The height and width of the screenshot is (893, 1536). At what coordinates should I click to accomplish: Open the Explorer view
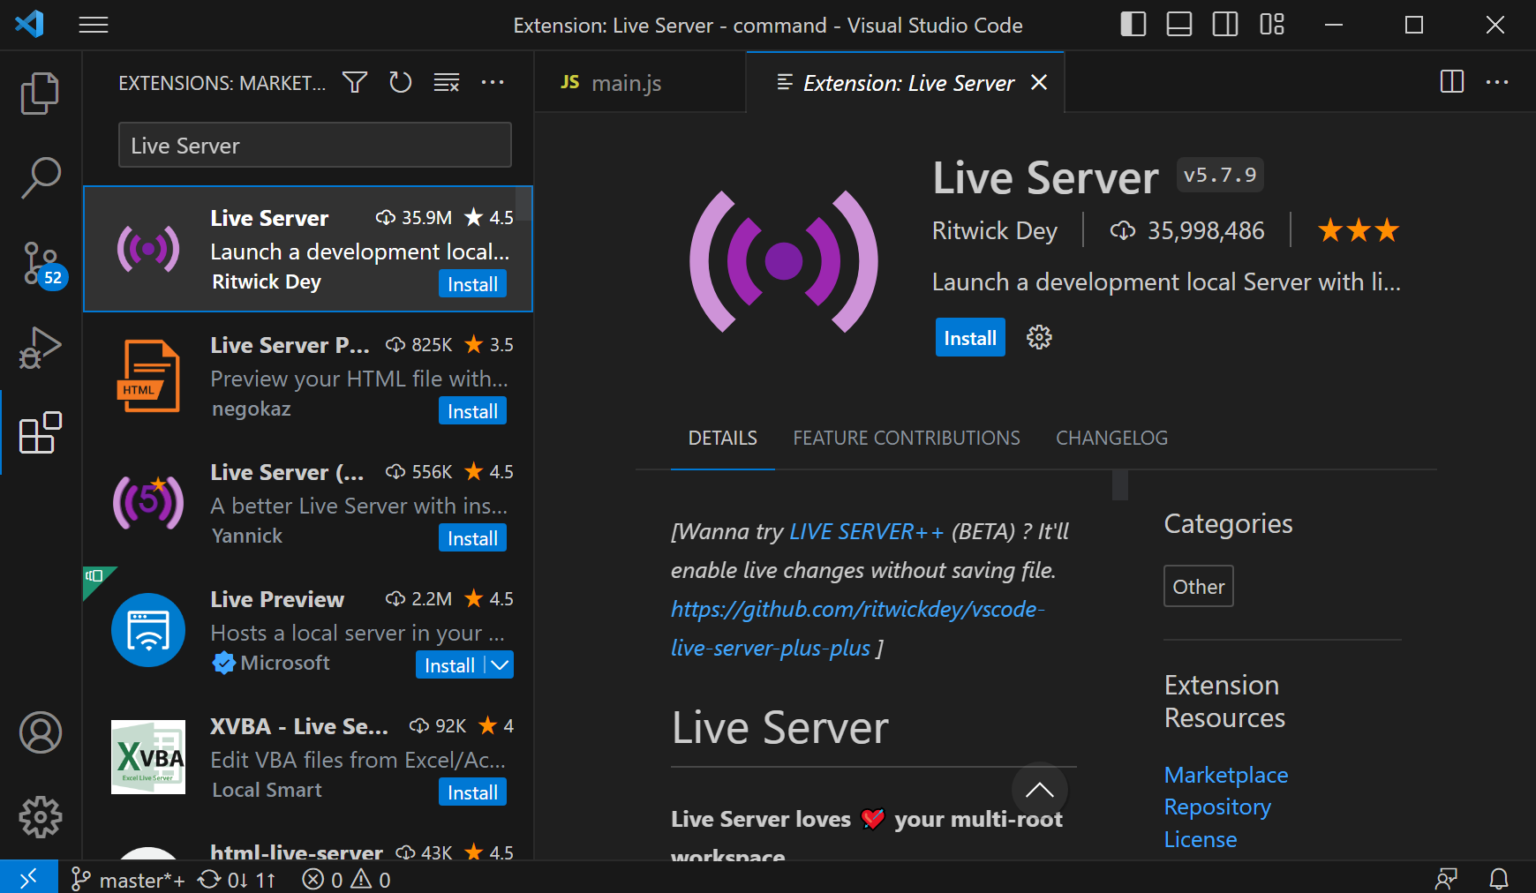[40, 93]
